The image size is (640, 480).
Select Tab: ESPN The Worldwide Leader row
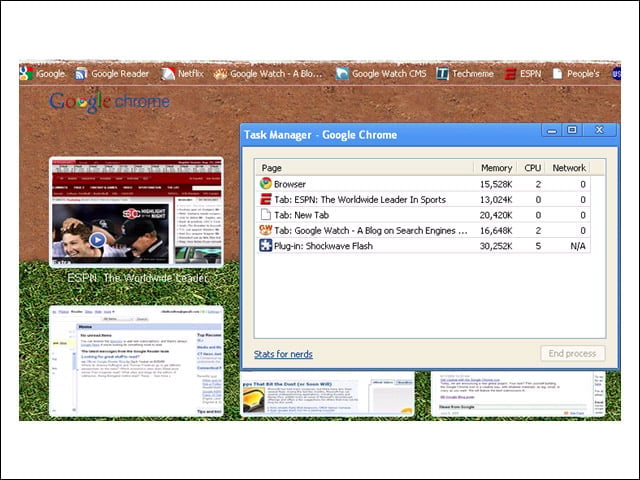tap(423, 199)
